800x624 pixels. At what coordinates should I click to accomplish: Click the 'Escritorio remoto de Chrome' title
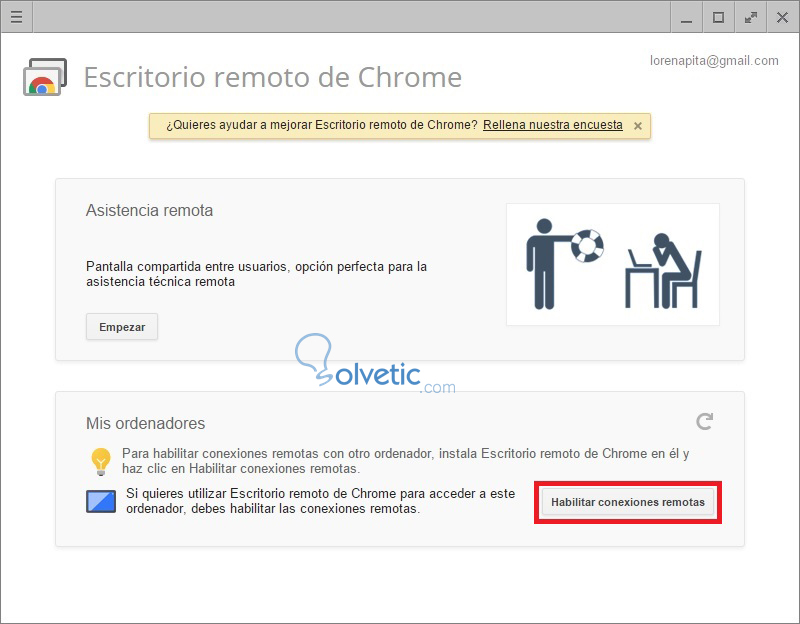click(x=273, y=77)
